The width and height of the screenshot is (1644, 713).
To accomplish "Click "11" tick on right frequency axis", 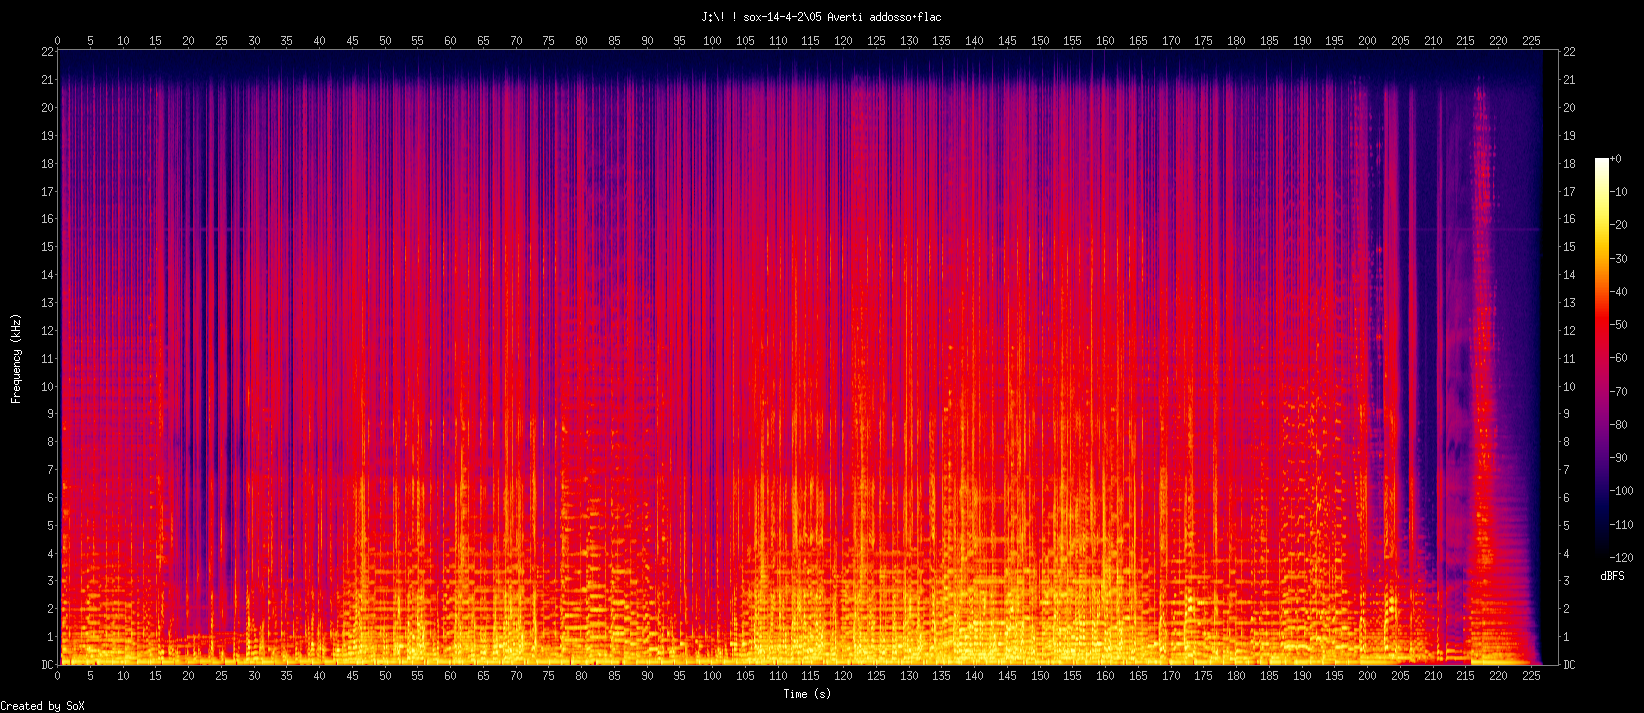I will (1569, 358).
